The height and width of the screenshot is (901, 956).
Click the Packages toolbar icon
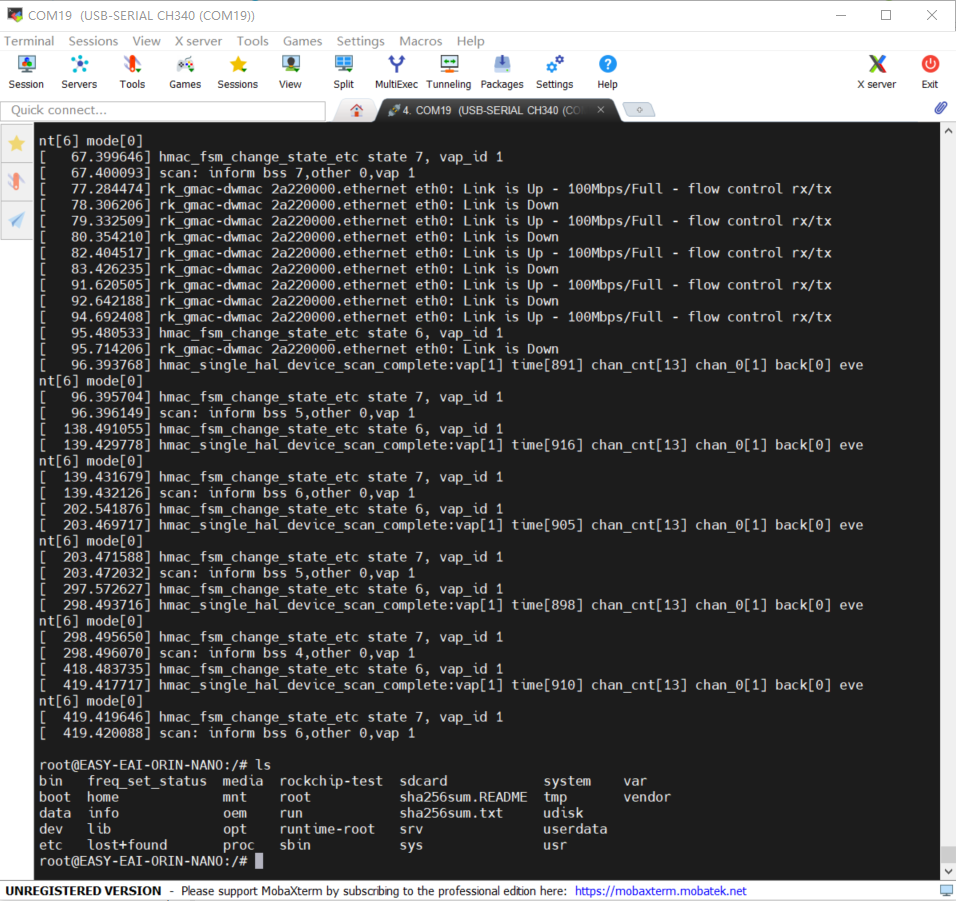(x=502, y=72)
